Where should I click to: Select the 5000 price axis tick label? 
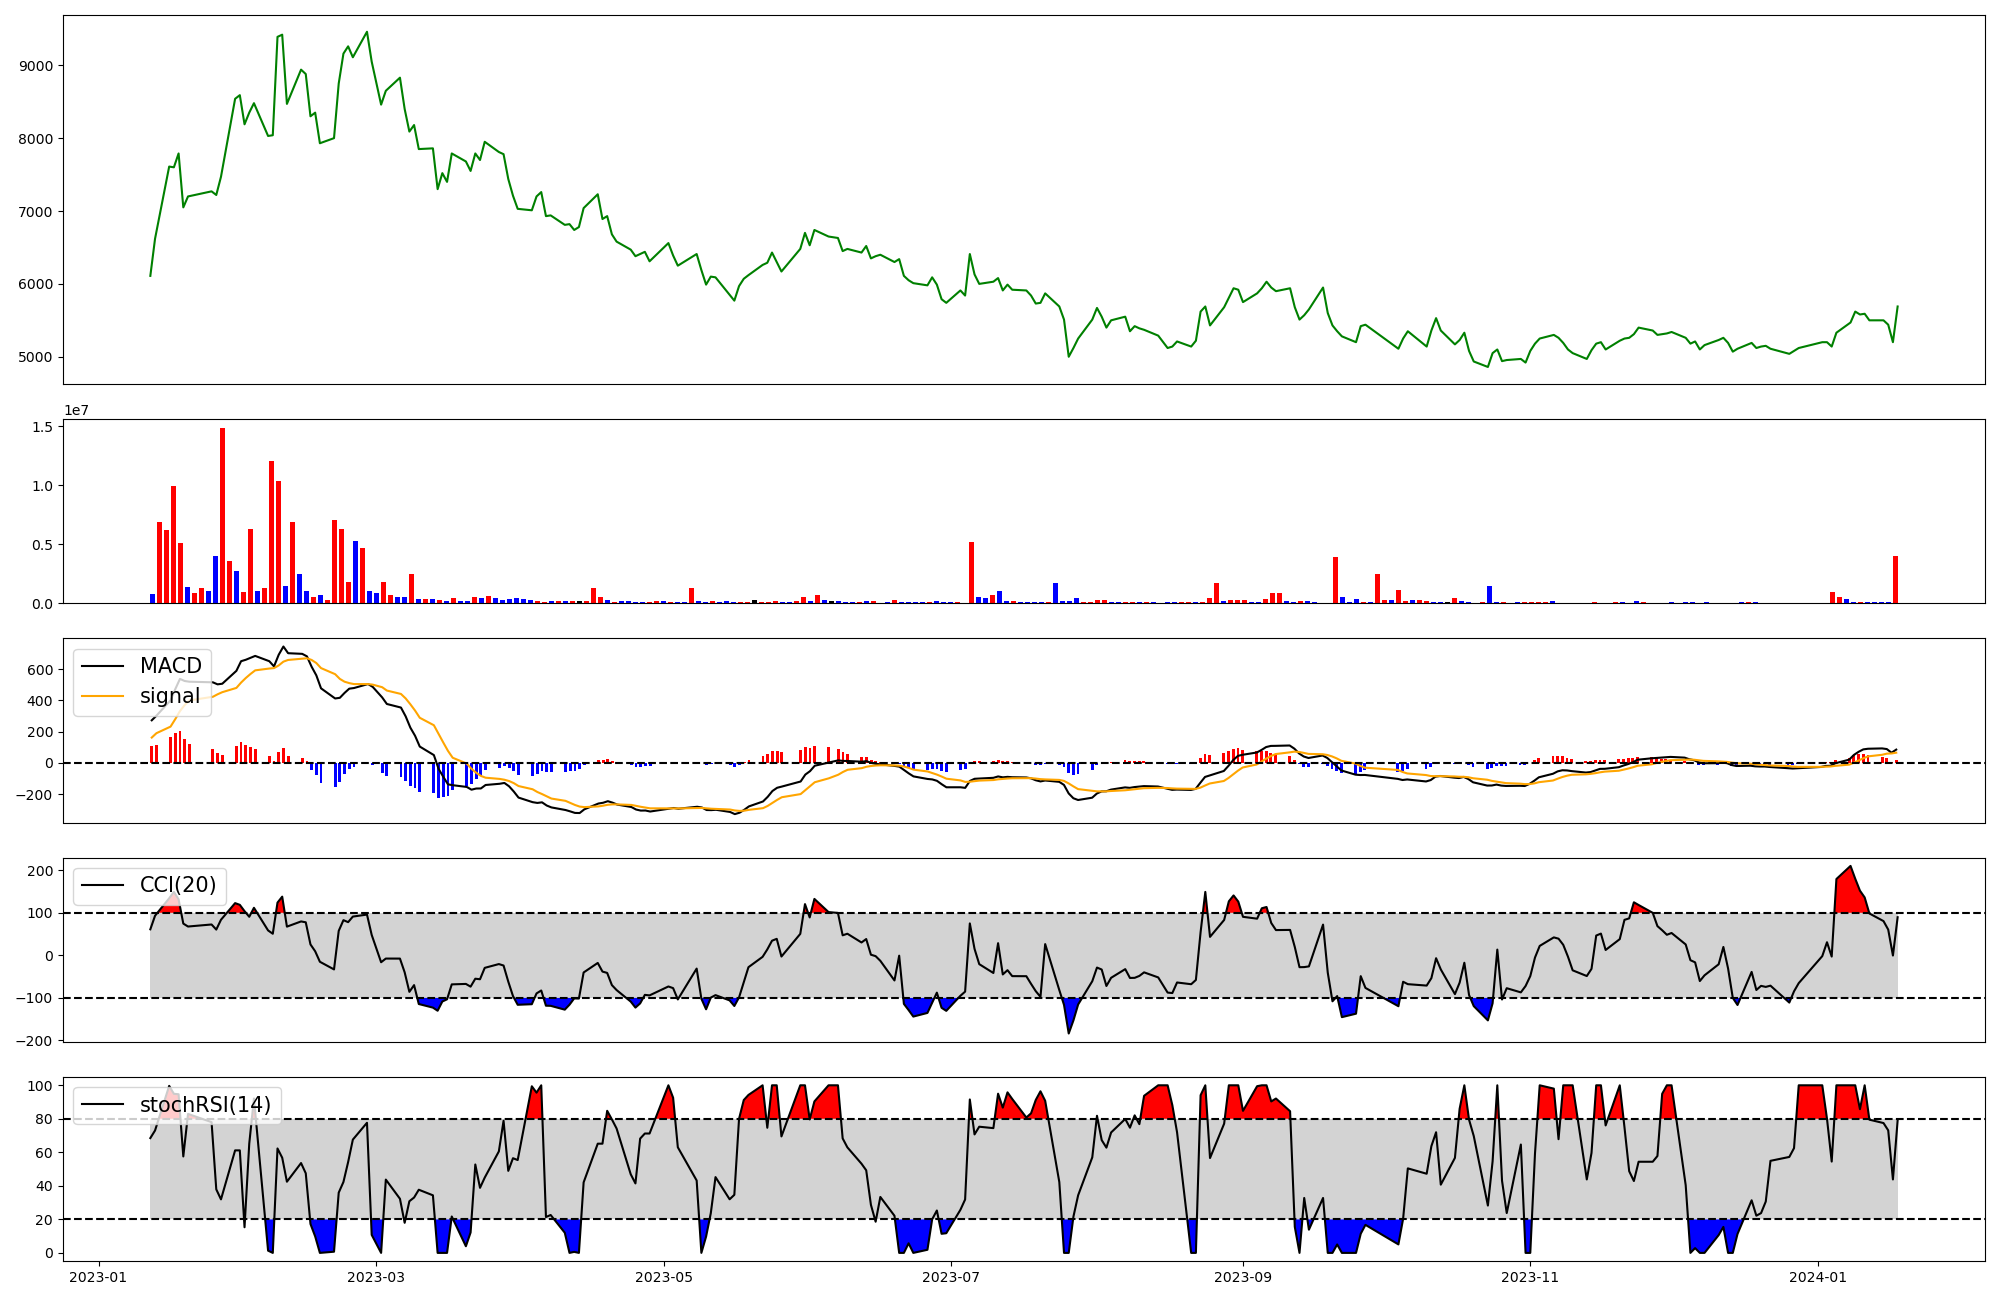[37, 358]
